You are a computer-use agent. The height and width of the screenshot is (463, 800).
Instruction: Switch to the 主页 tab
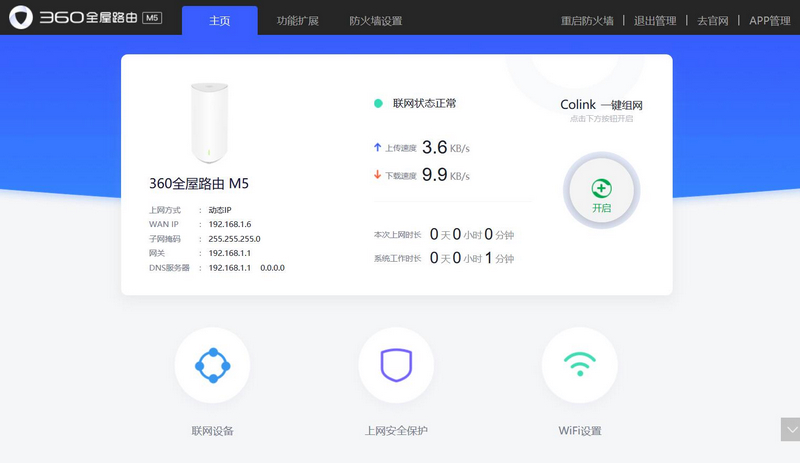[x=219, y=20]
